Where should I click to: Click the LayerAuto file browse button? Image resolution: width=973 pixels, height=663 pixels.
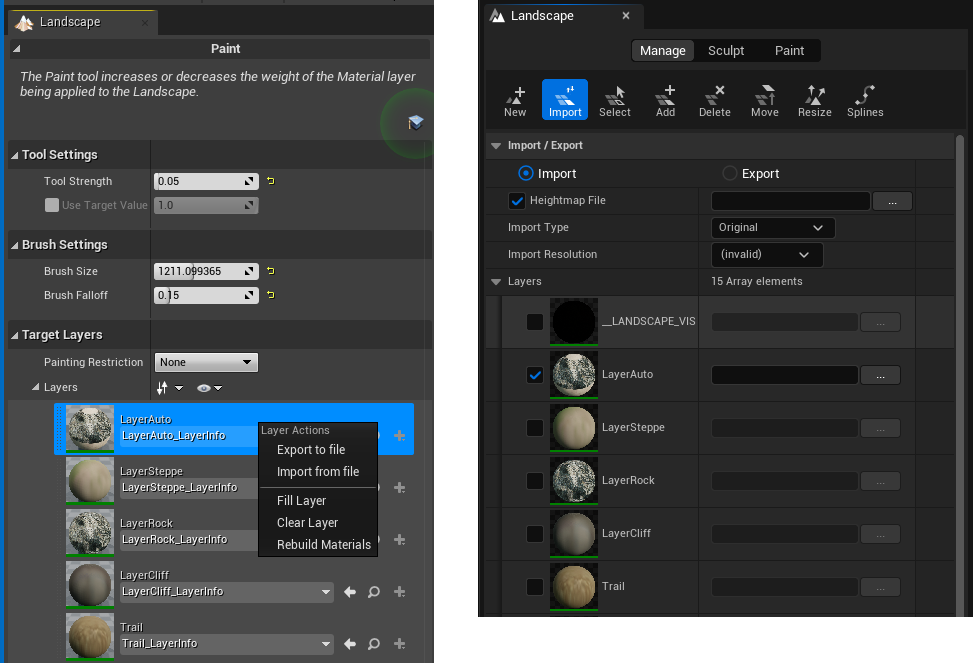[881, 375]
